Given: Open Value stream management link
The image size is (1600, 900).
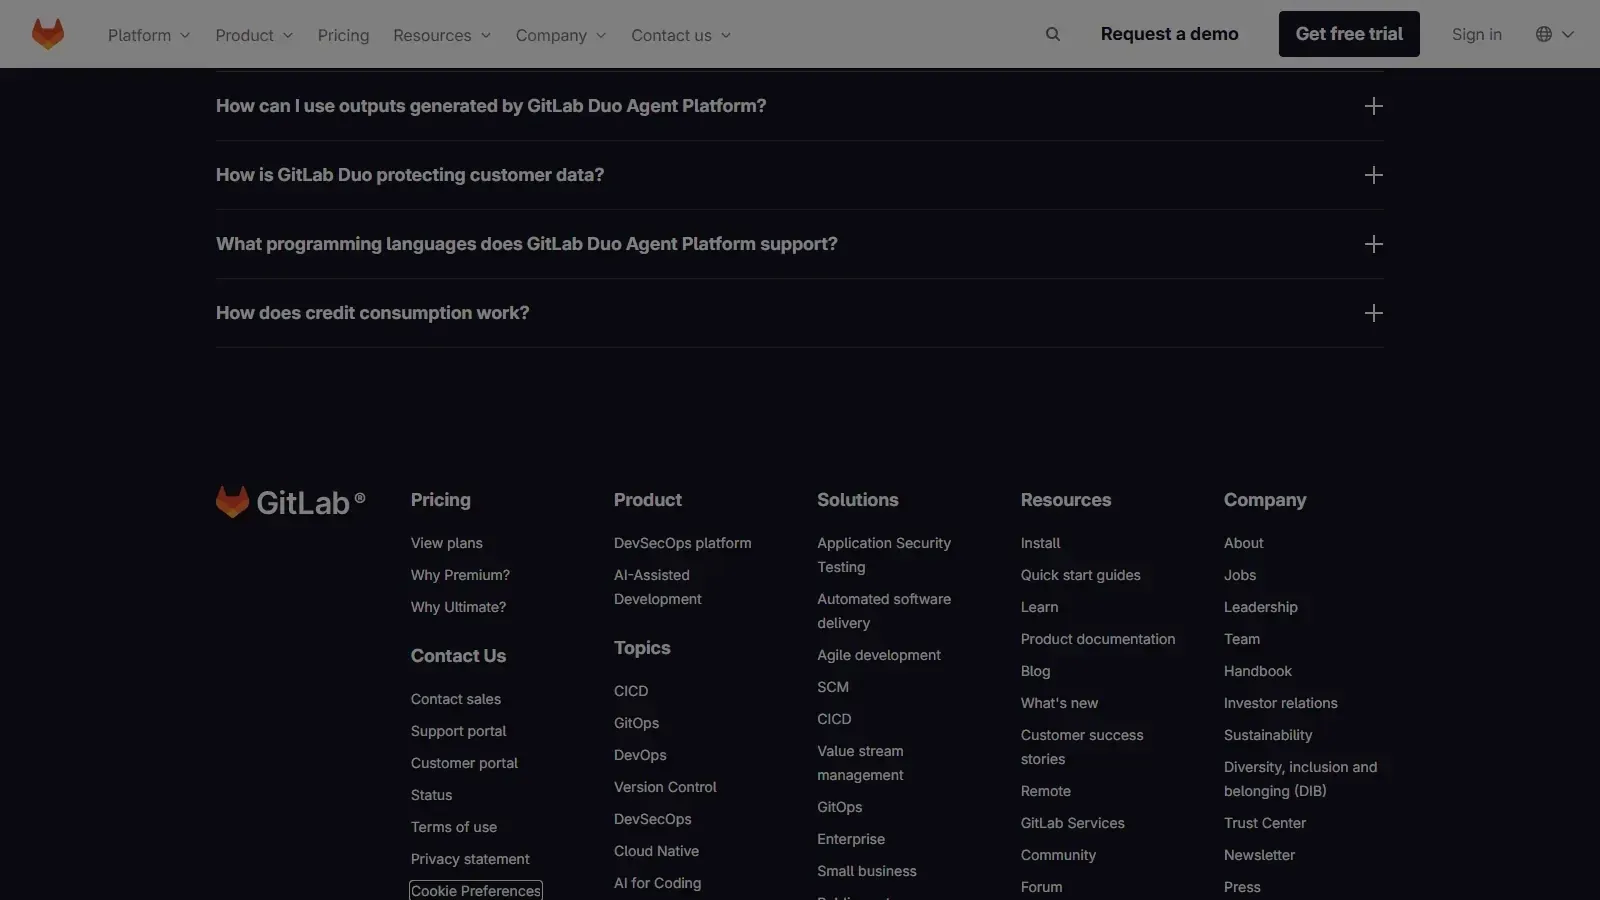Looking at the screenshot, I should pos(860,763).
